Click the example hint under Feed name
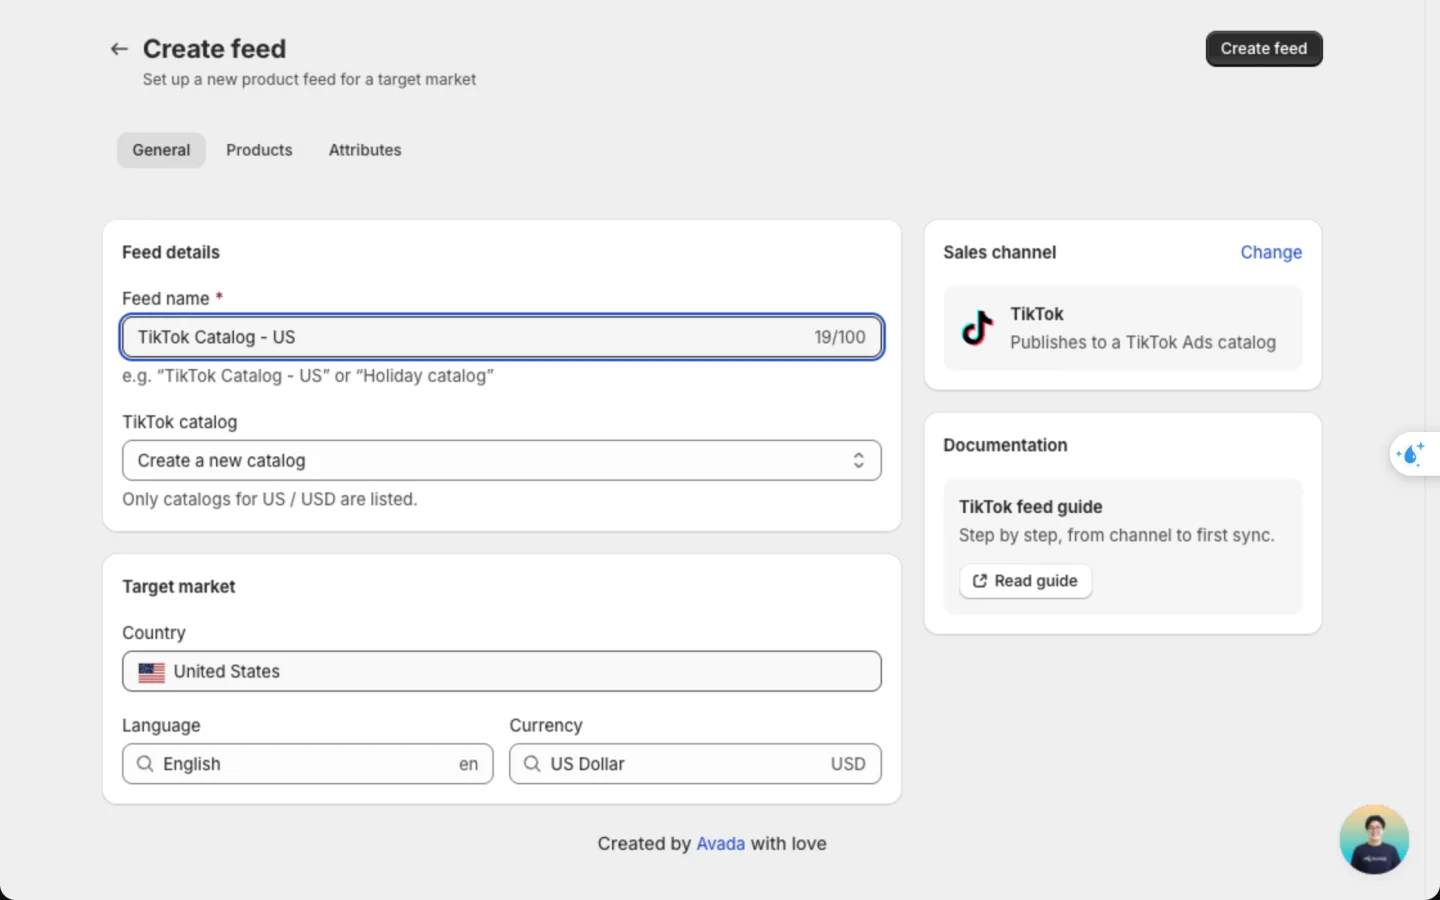1440x900 pixels. point(308,376)
